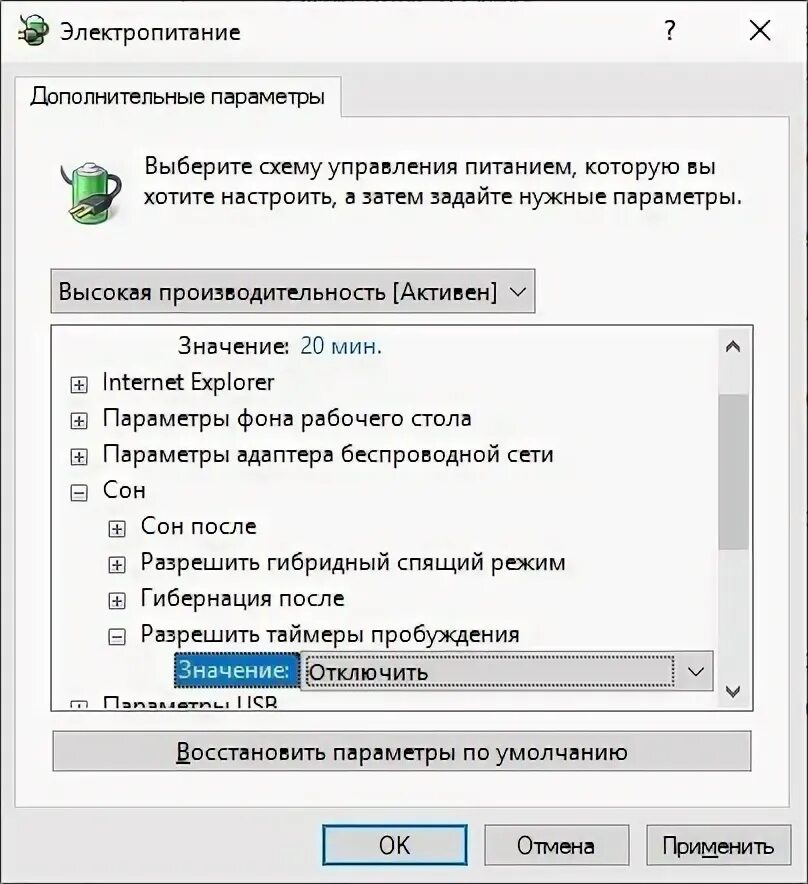Expand Разрешить гибридный спящий режим
The width and height of the screenshot is (808, 884).
tap(117, 565)
